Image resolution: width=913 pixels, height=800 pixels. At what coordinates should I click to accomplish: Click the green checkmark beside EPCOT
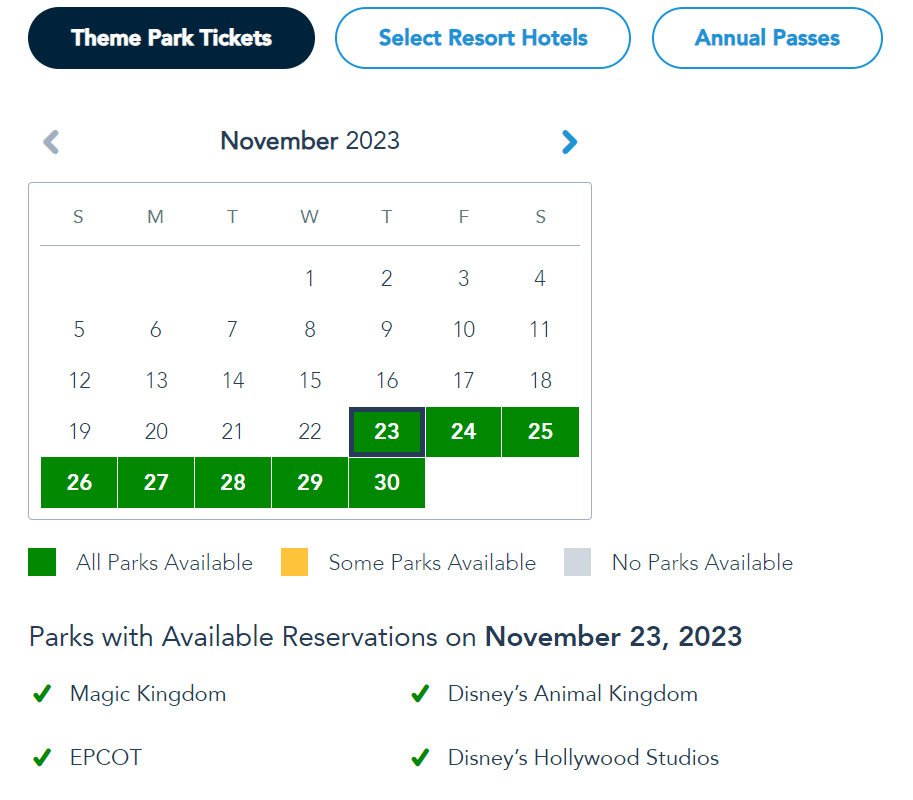[x=42, y=758]
